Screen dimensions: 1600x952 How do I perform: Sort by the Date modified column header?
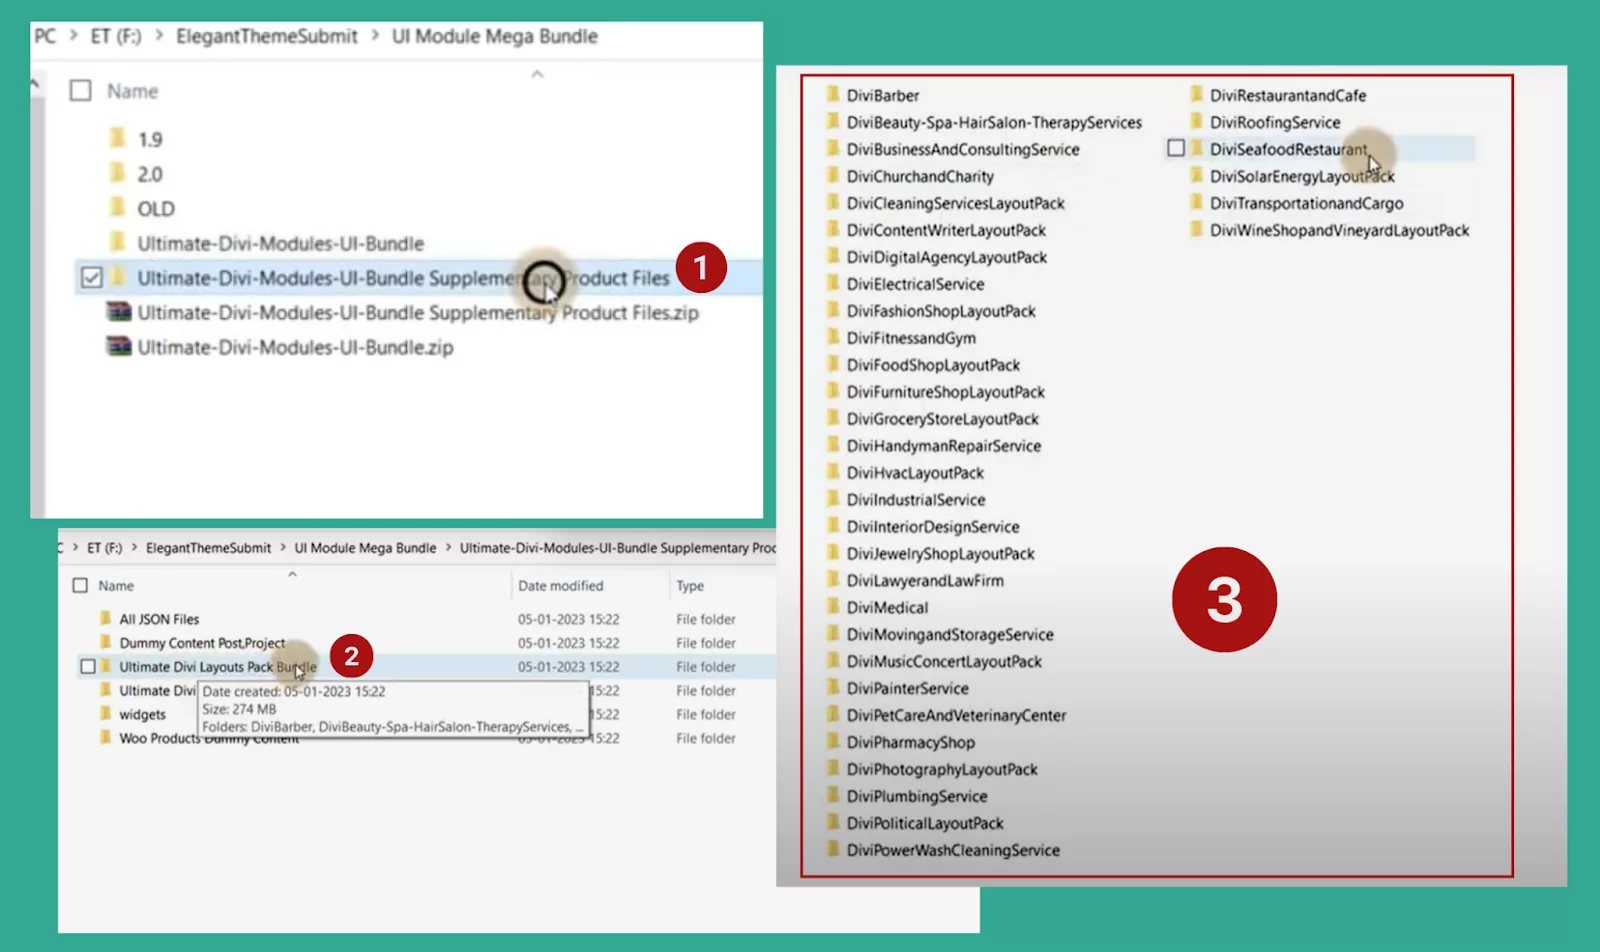(560, 586)
